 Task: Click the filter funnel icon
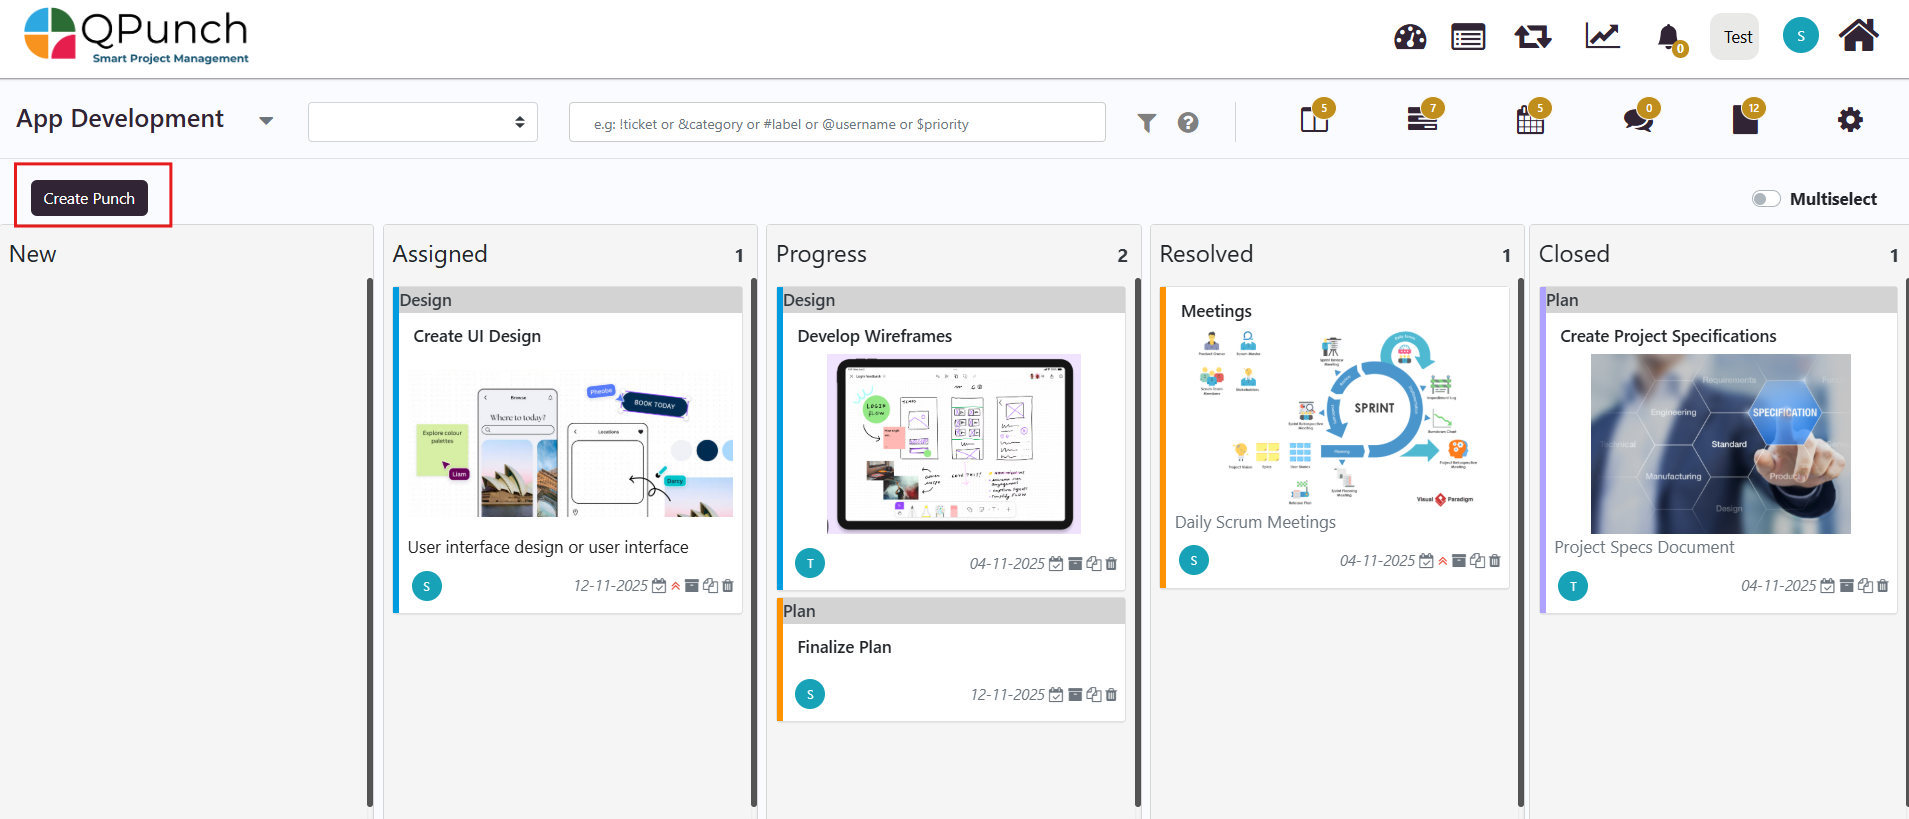[x=1146, y=123]
